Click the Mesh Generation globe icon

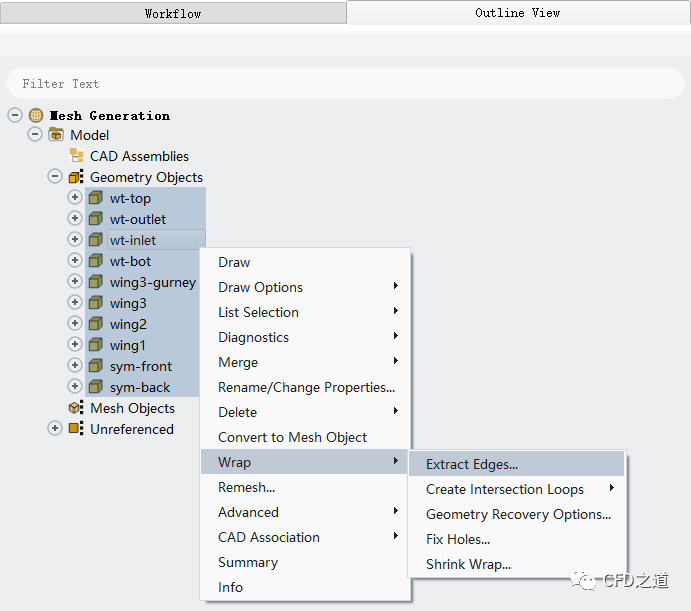tap(36, 115)
